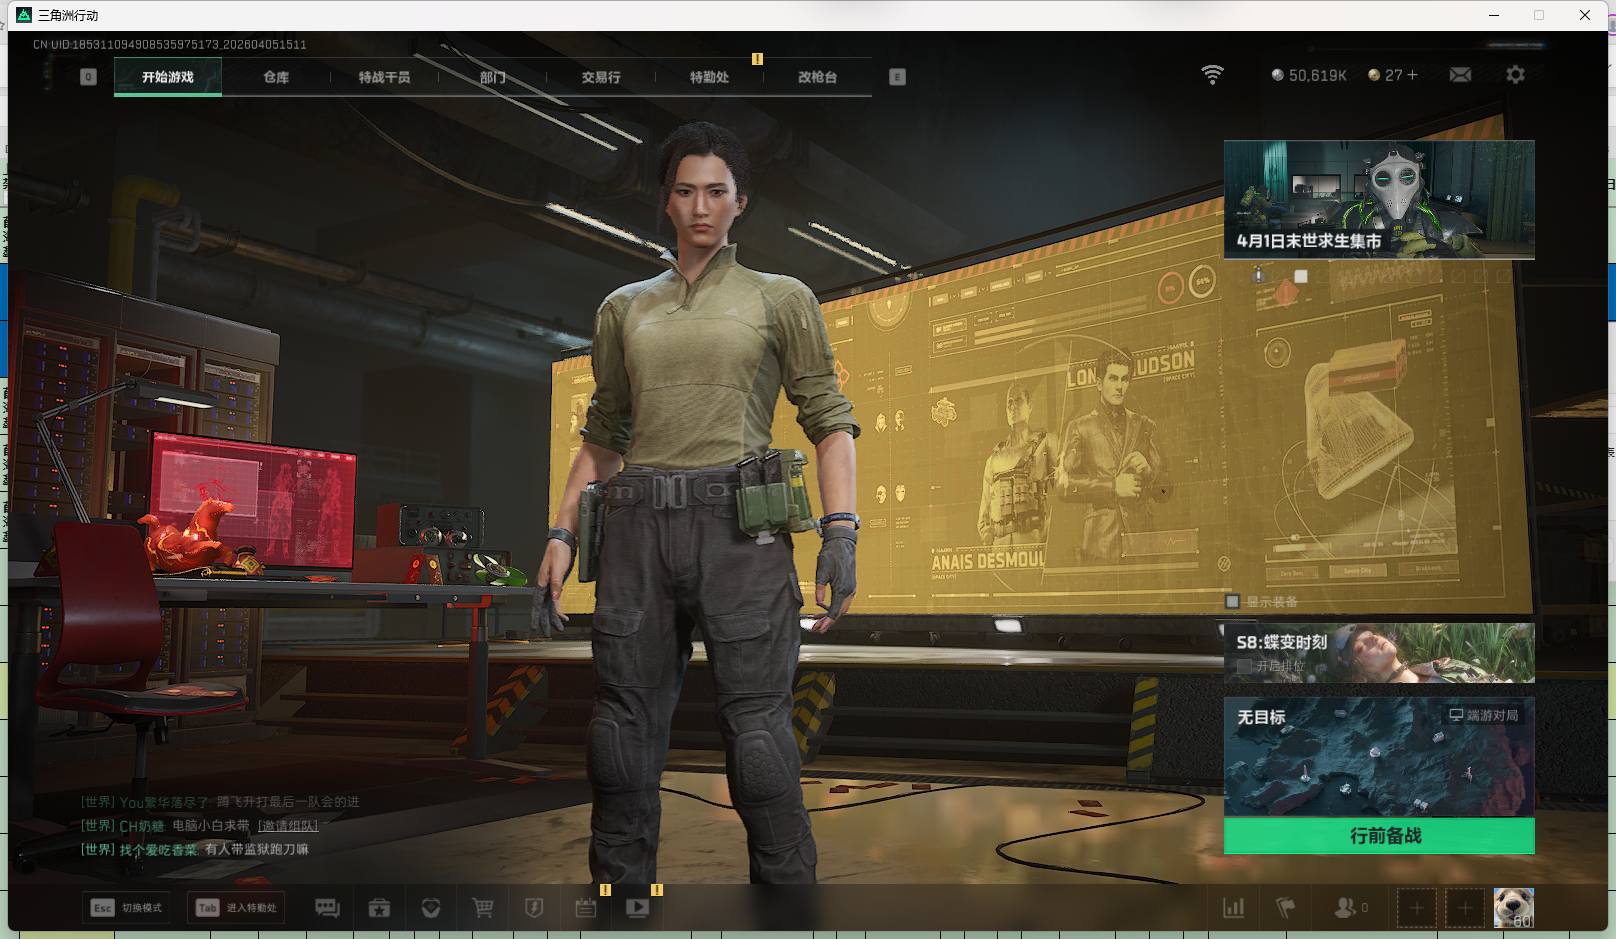The height and width of the screenshot is (939, 1616).
Task: Open the calendar events icon
Action: pos(586,908)
